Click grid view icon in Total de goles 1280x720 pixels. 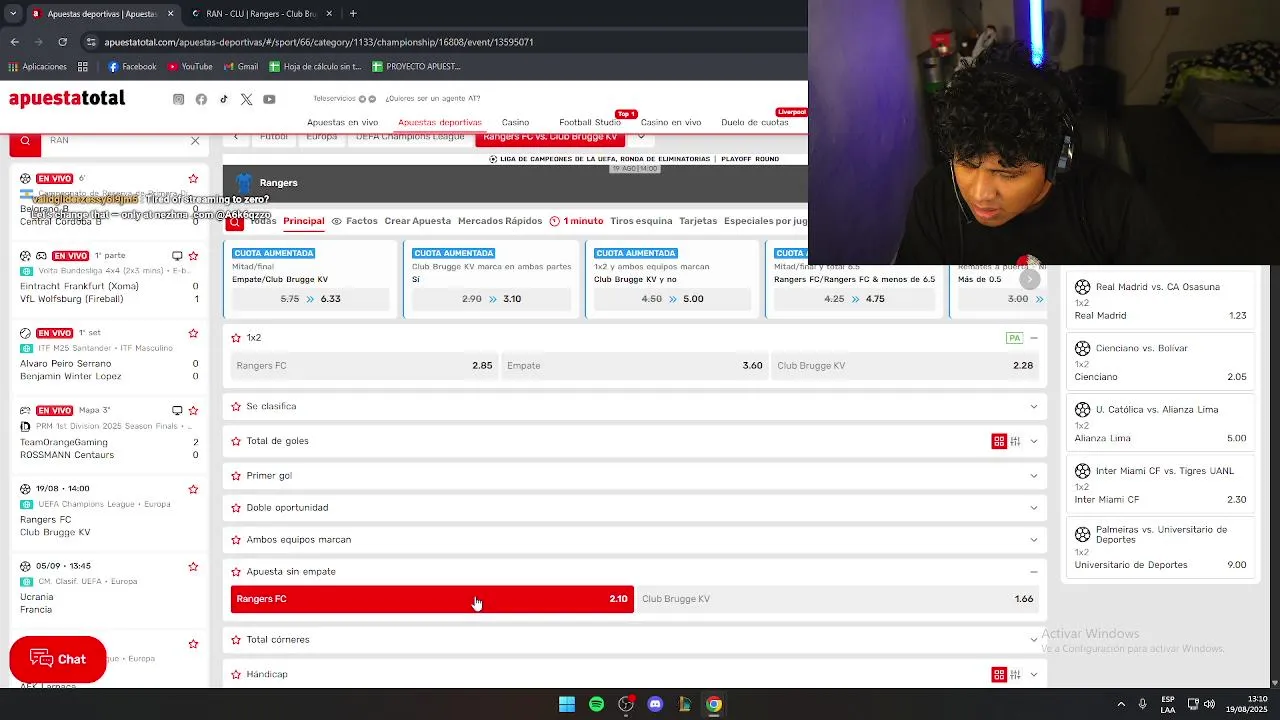tap(999, 441)
